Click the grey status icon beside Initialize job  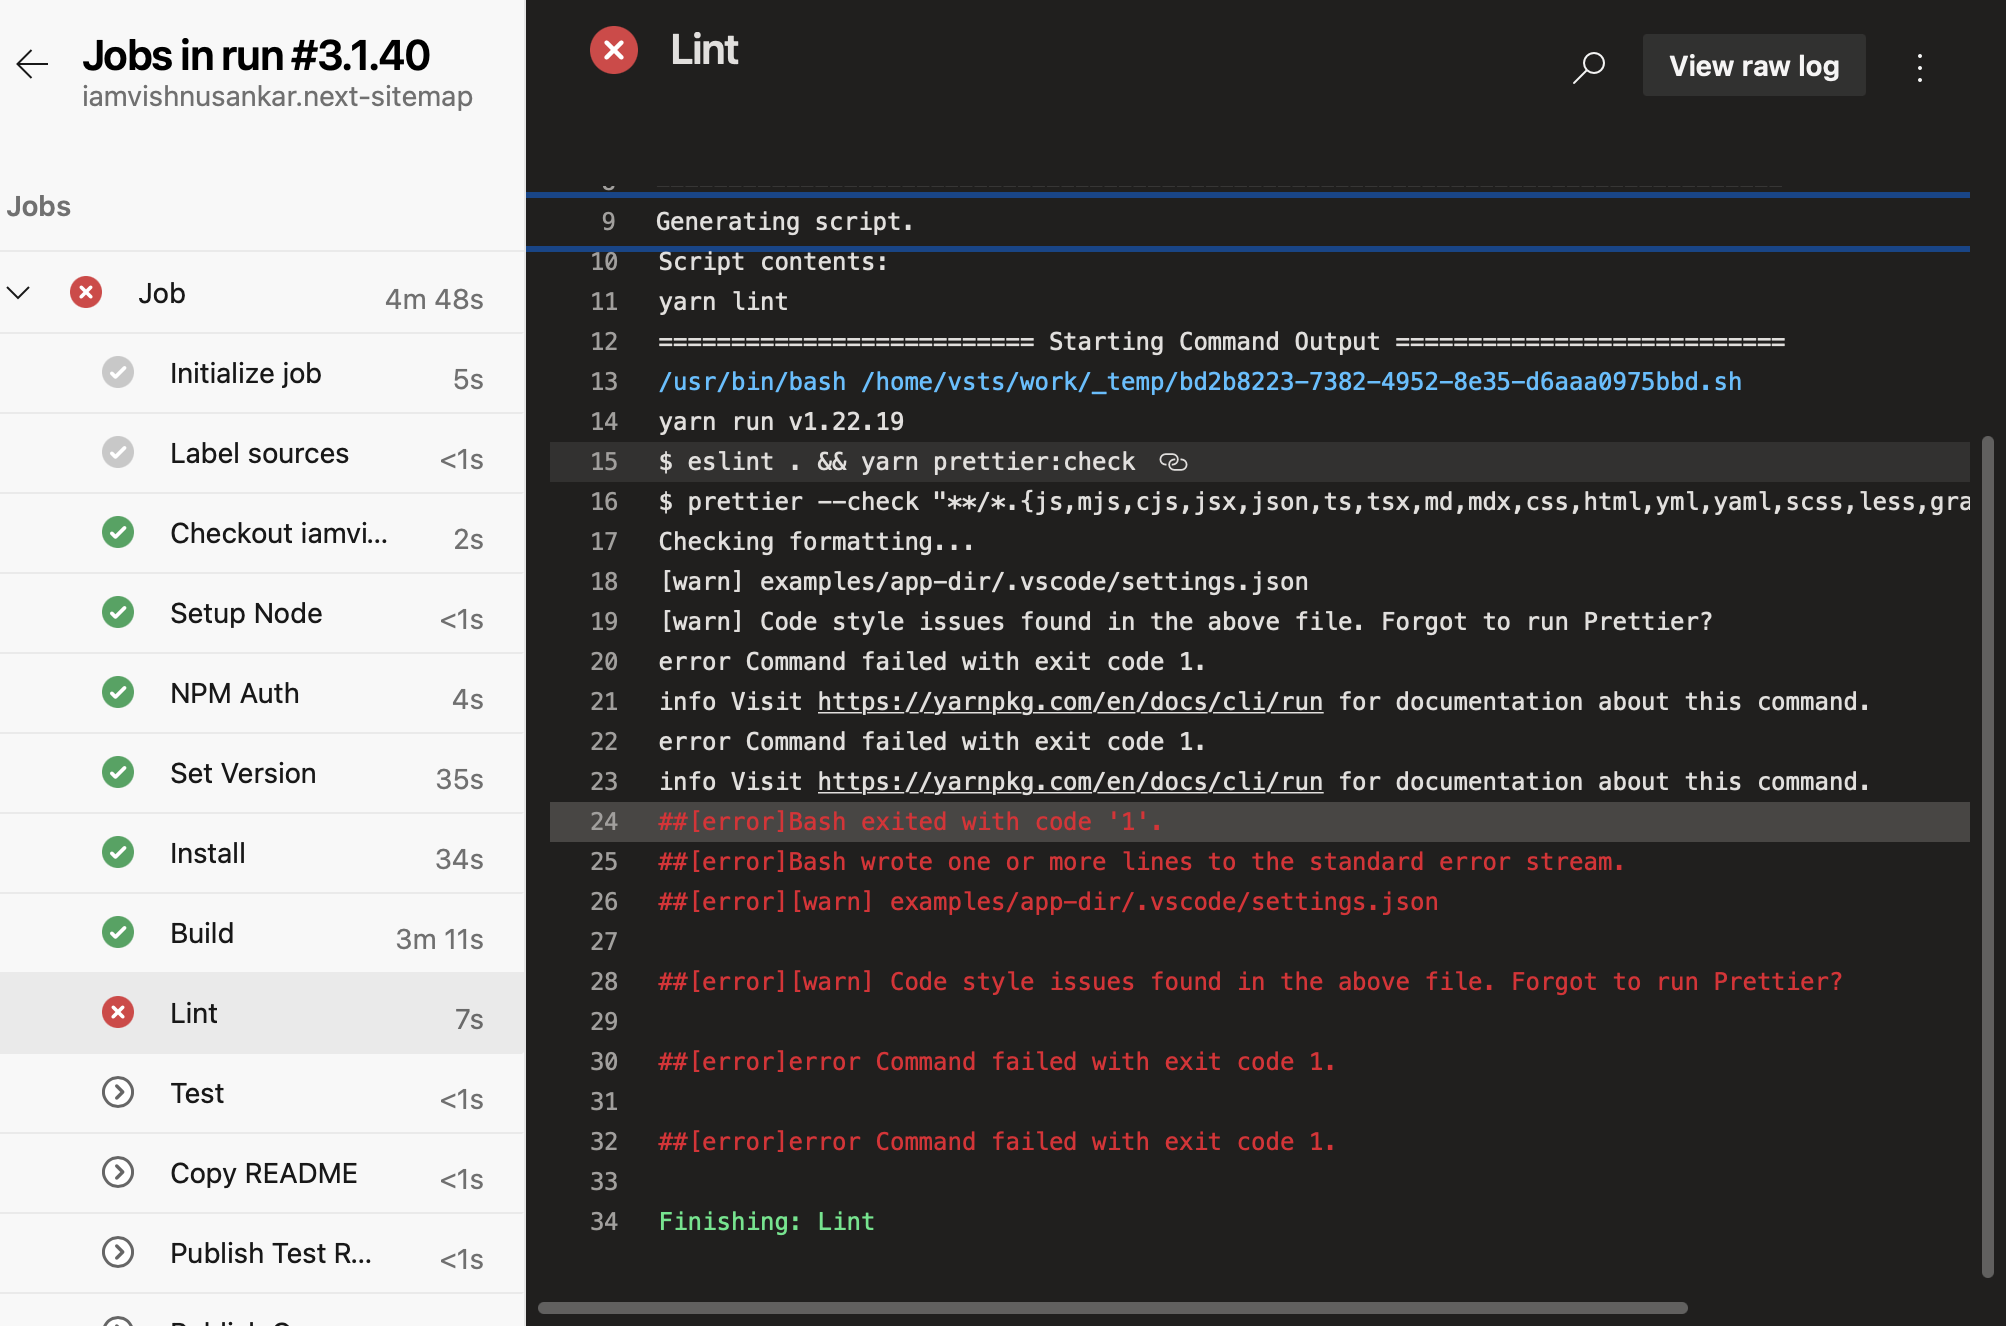118,372
